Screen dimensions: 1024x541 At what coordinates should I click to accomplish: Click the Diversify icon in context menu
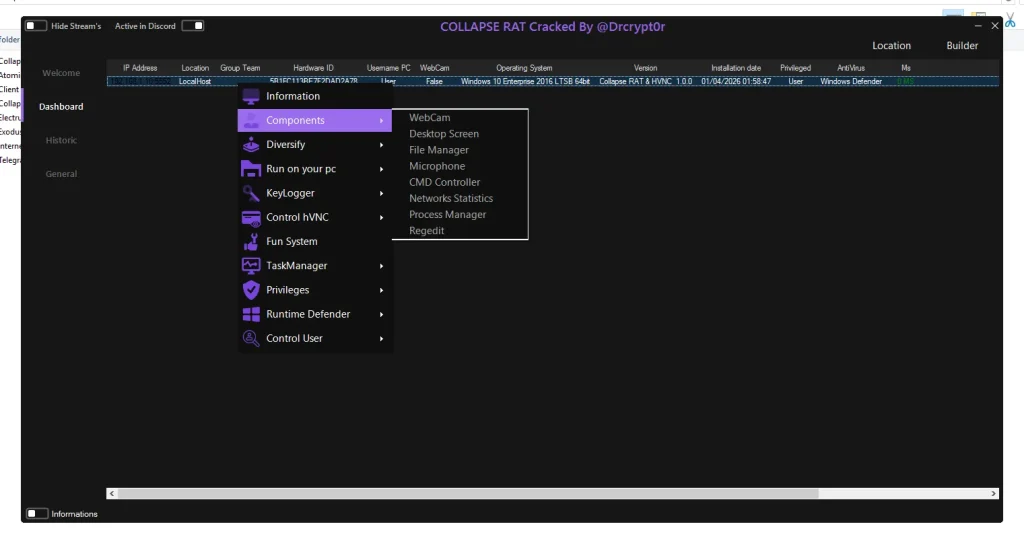250,145
